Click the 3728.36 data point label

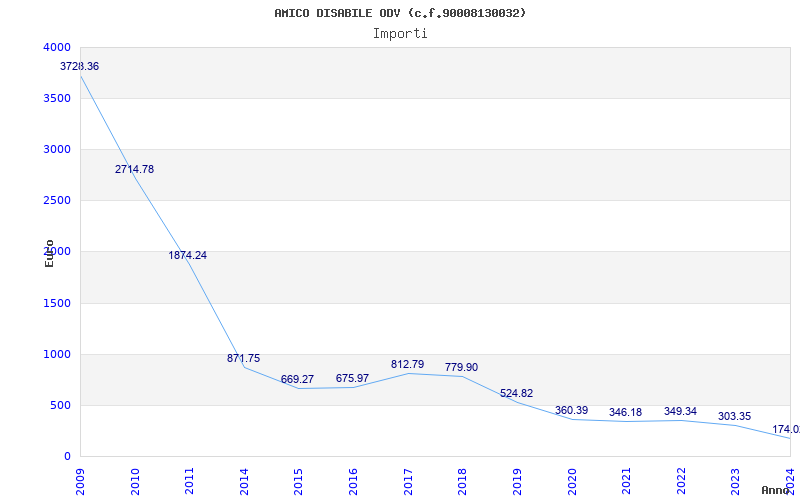[79, 66]
